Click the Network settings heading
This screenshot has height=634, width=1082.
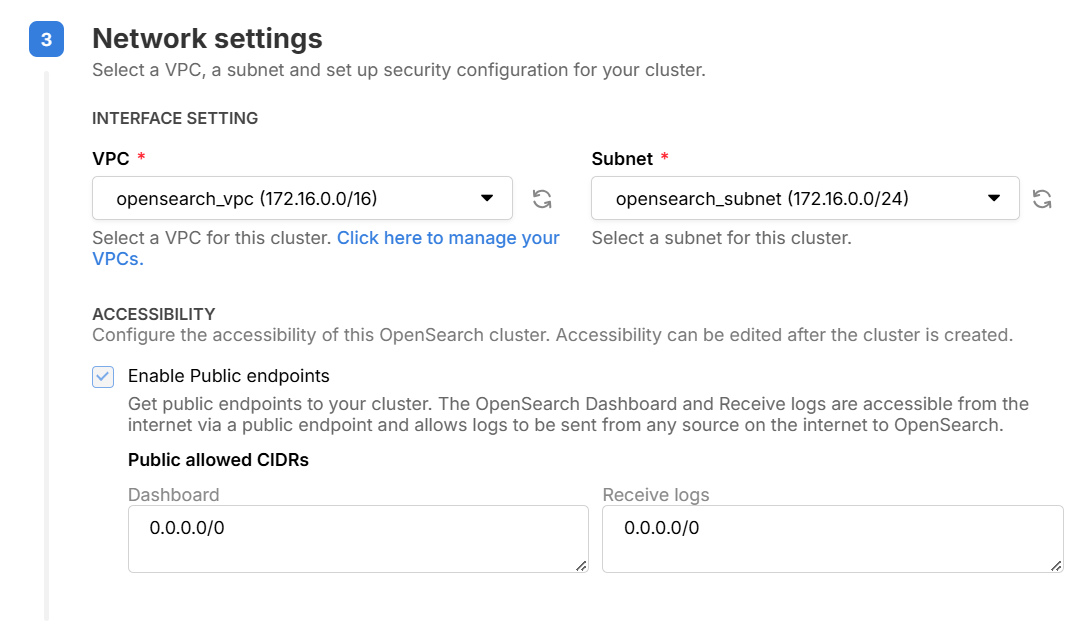pyautogui.click(x=207, y=39)
